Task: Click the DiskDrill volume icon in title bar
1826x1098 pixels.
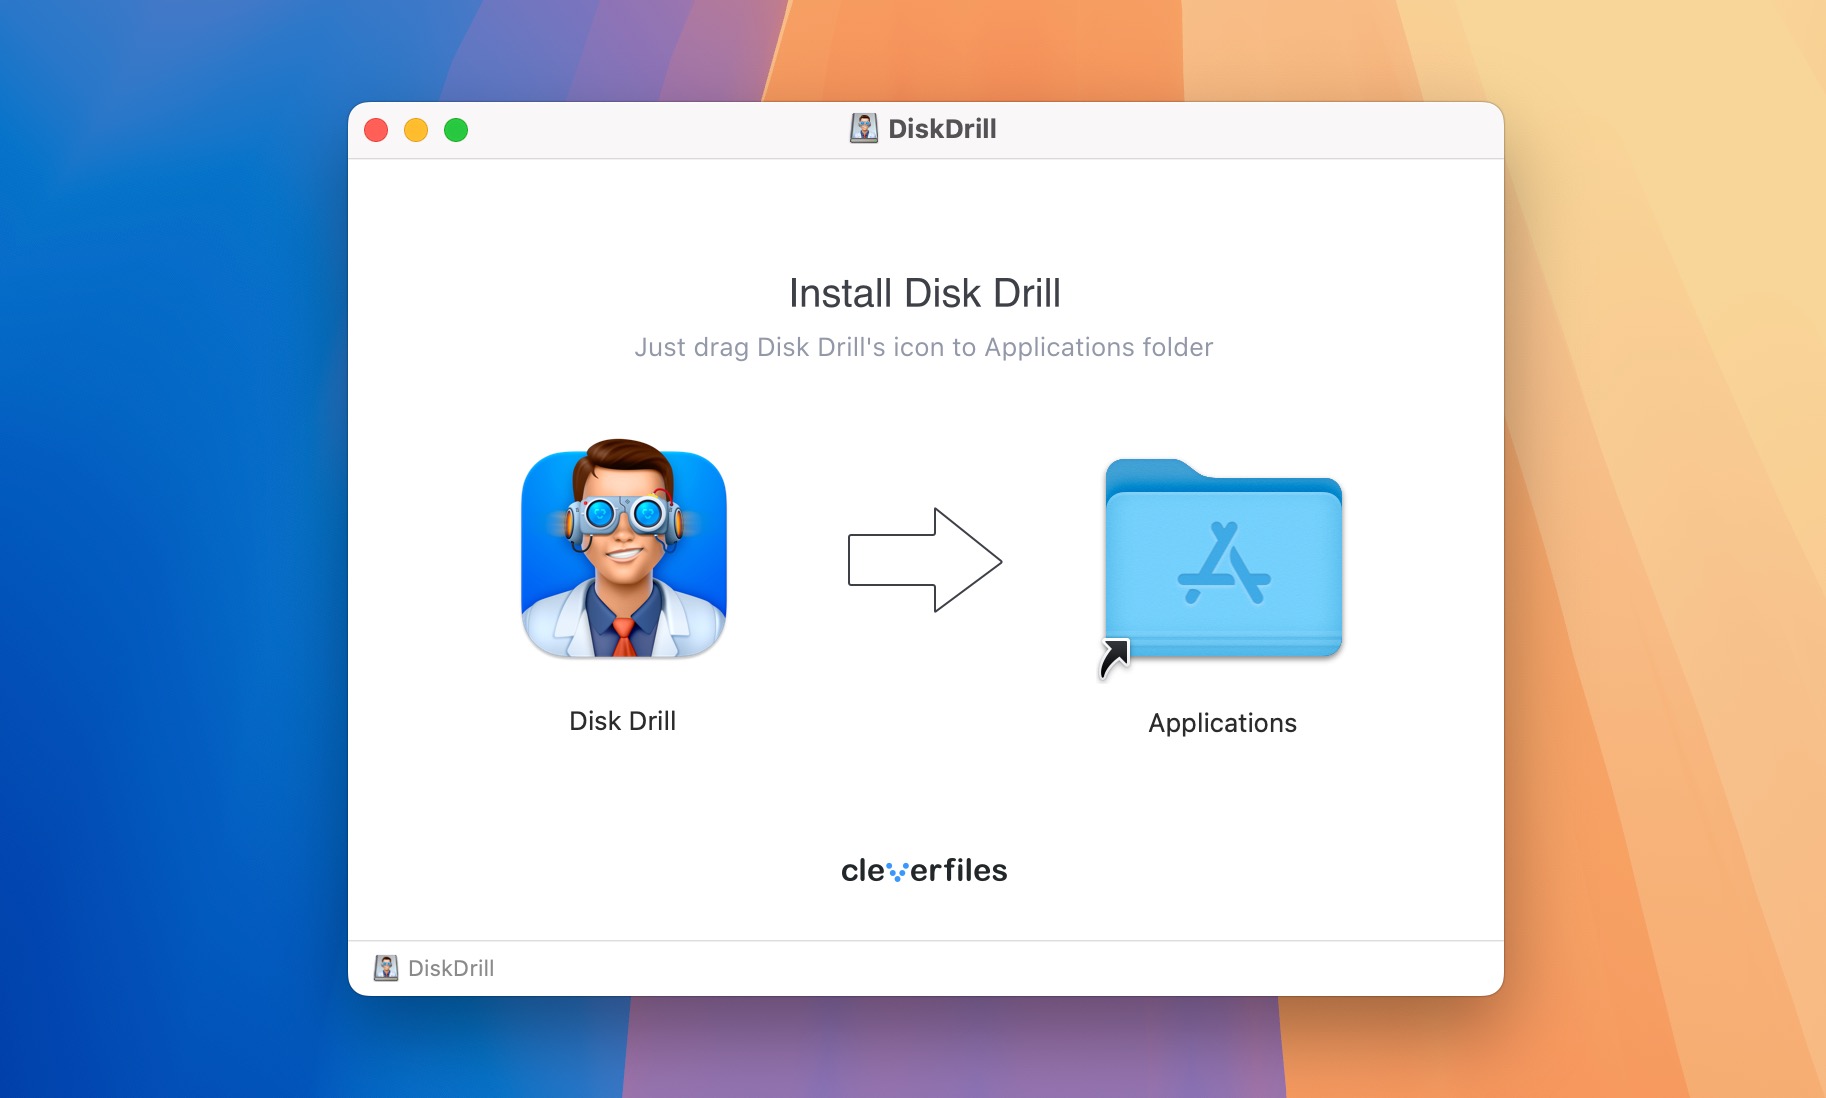Action: pyautogui.click(x=864, y=128)
